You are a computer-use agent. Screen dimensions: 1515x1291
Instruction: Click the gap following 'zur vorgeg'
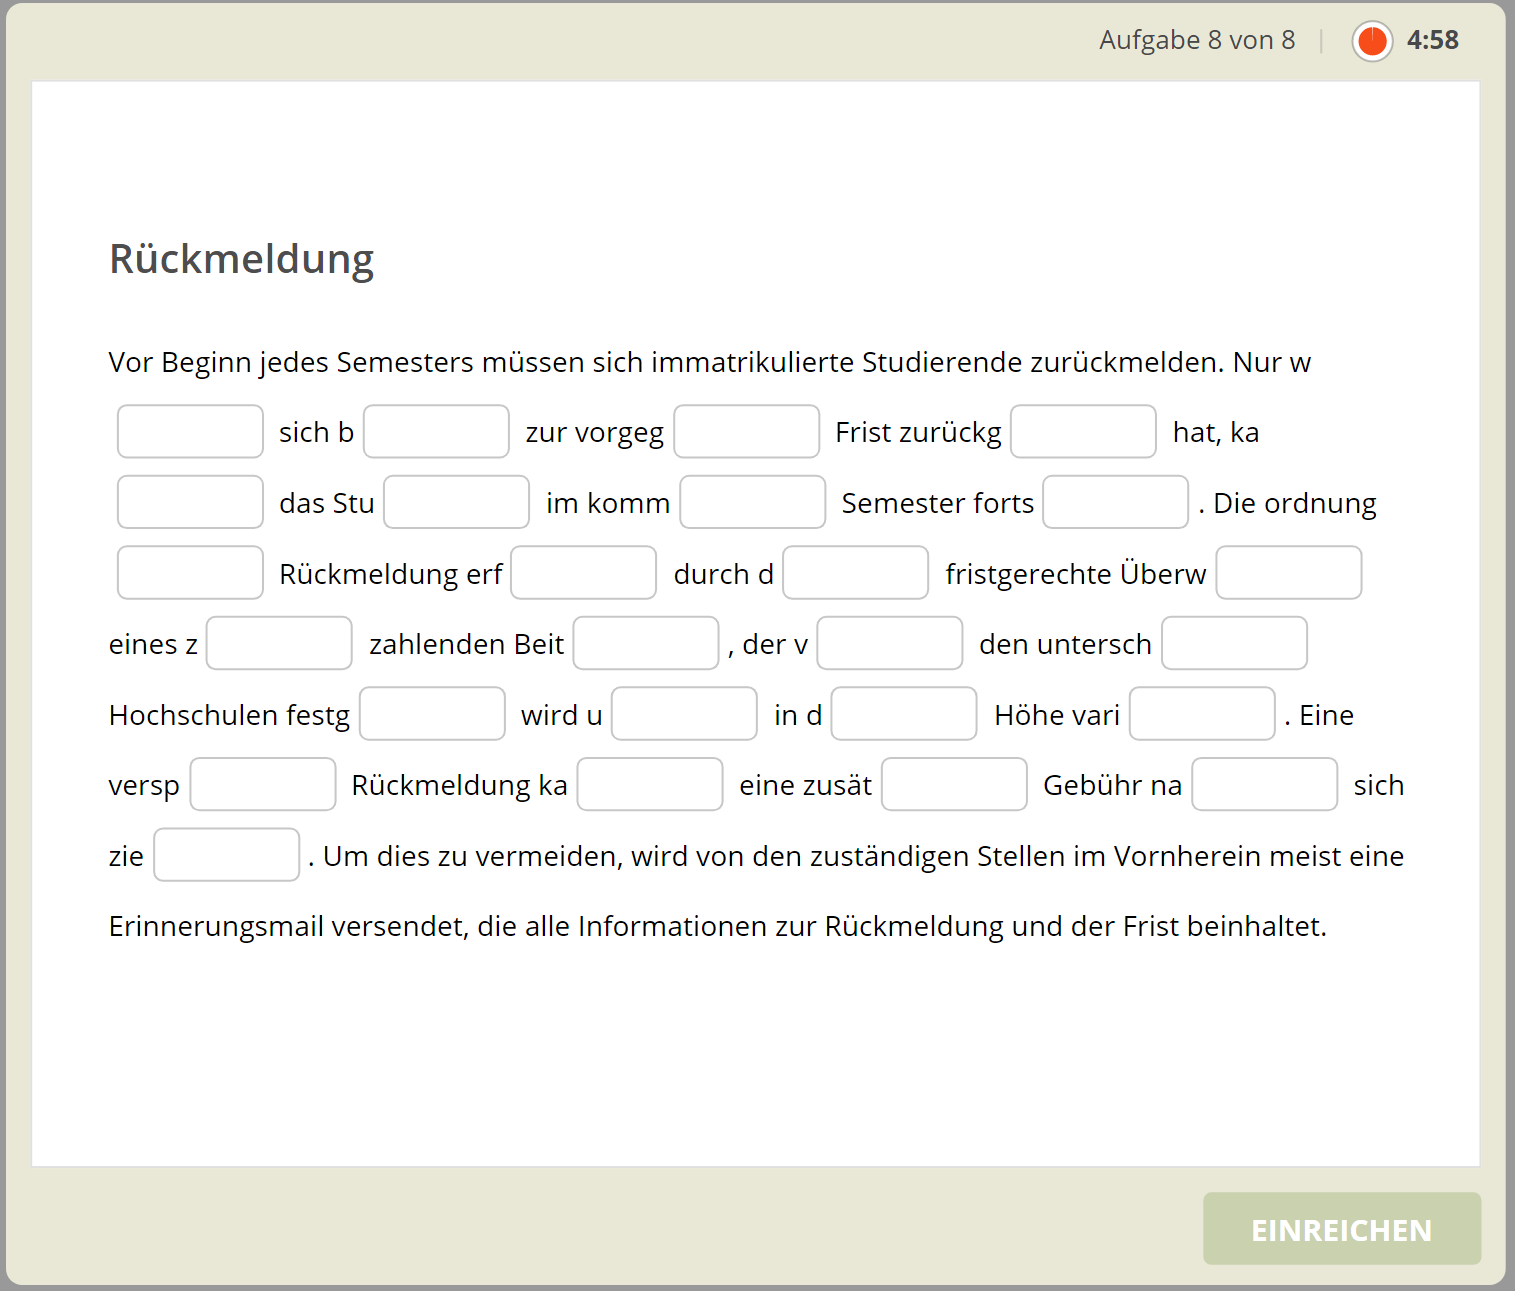(746, 432)
